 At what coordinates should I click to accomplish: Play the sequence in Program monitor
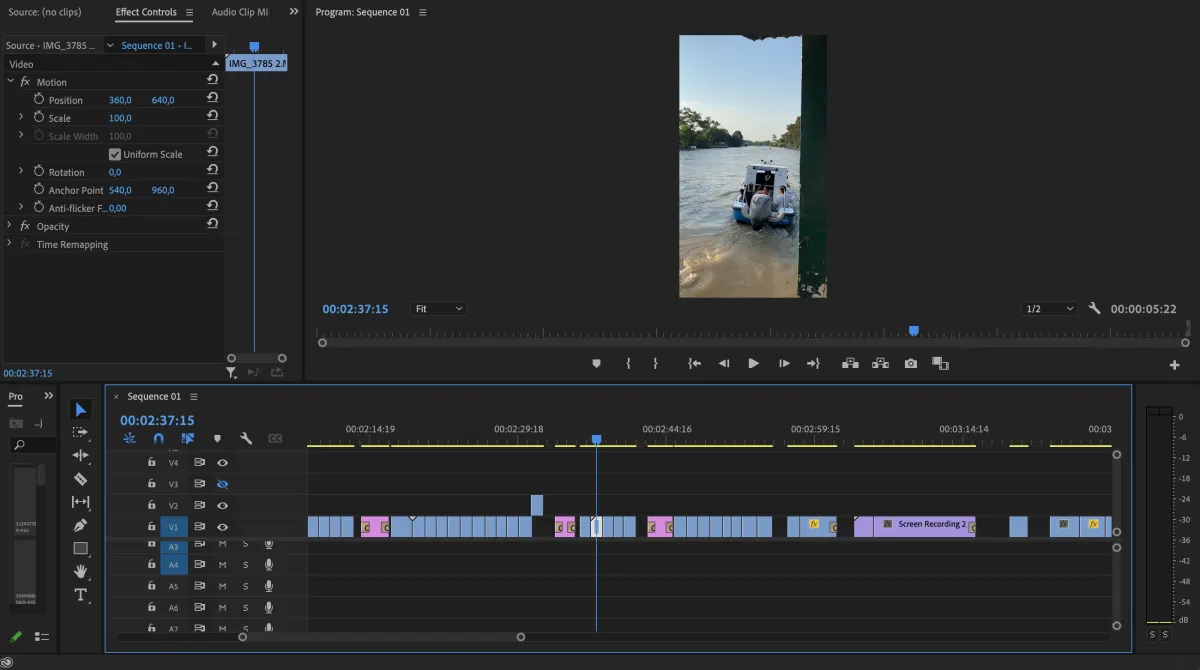tap(753, 364)
